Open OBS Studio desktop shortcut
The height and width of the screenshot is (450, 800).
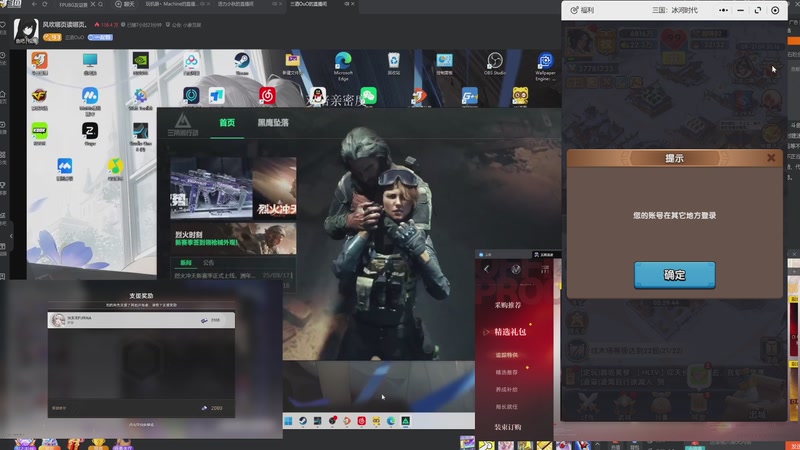494,63
